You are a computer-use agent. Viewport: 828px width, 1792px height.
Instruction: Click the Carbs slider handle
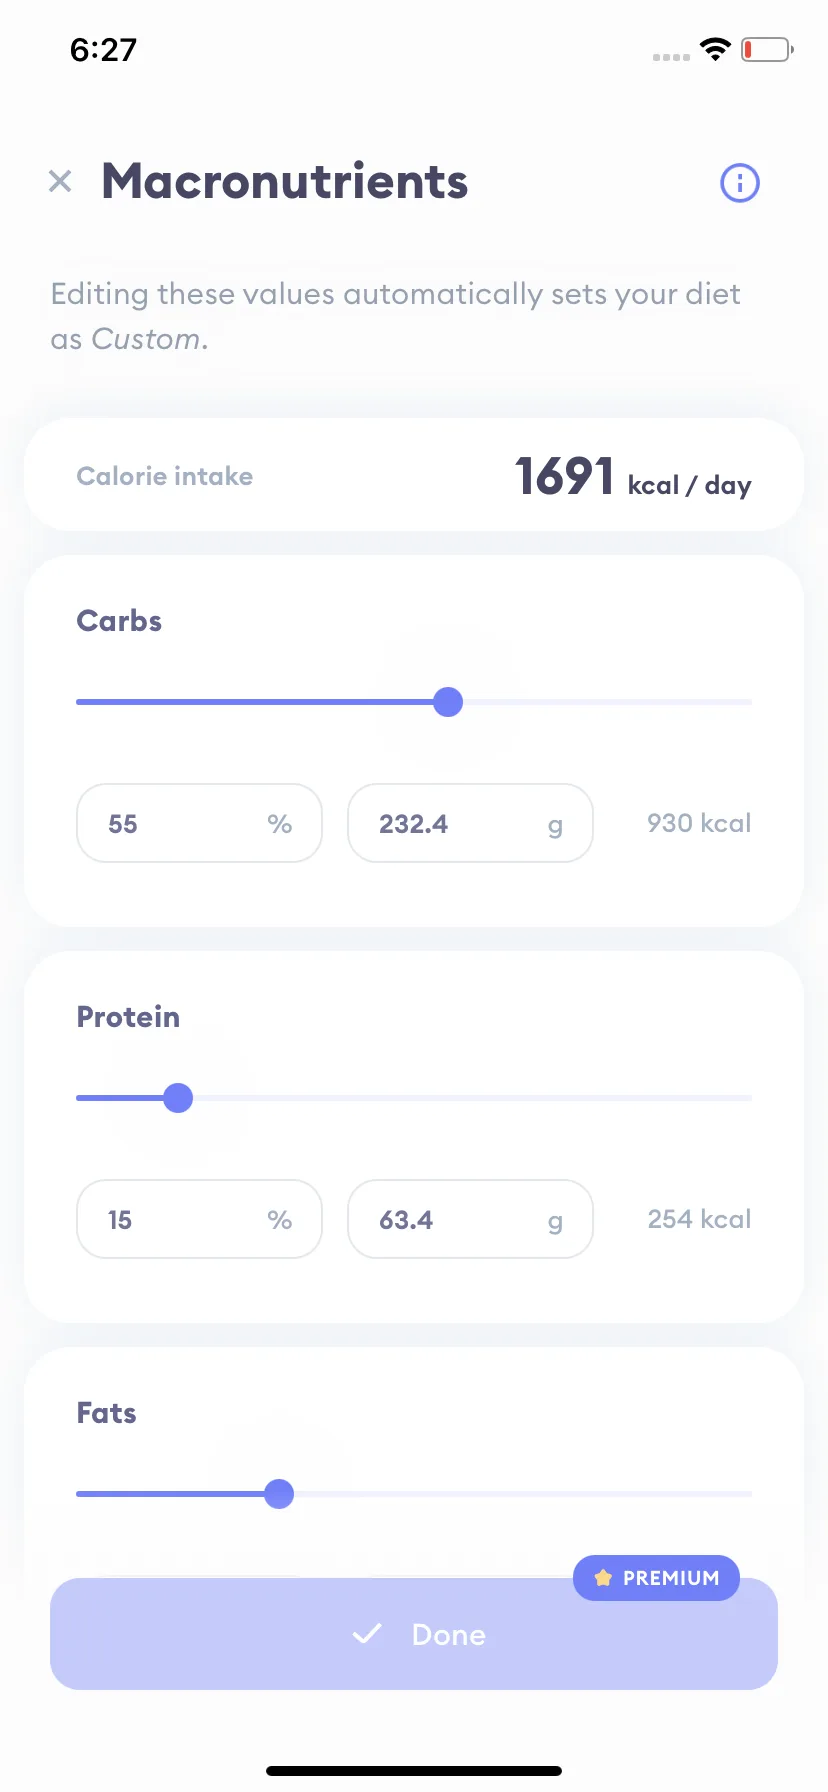[x=448, y=702]
